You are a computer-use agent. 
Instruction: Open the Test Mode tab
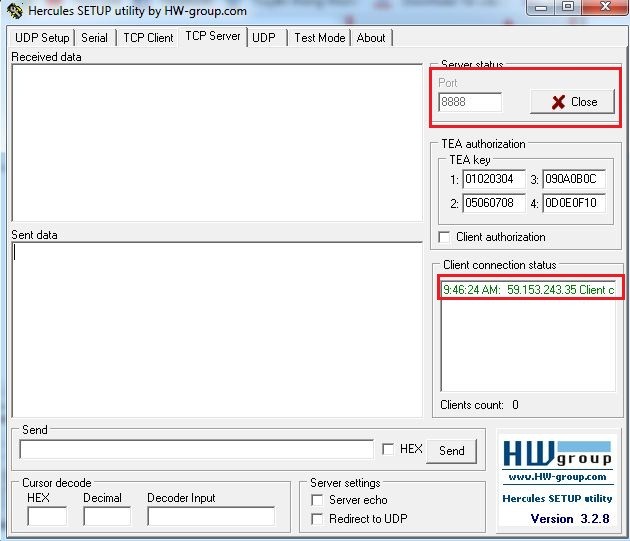pyautogui.click(x=320, y=38)
